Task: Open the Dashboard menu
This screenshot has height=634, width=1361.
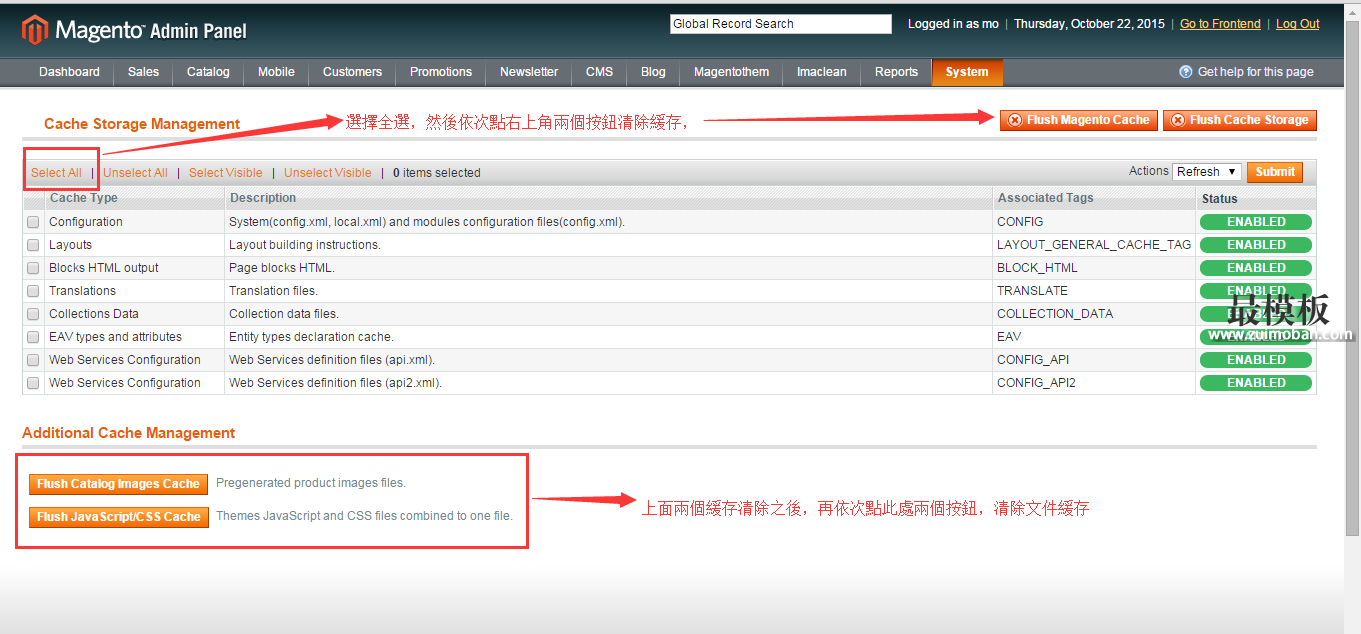Action: pyautogui.click(x=69, y=72)
